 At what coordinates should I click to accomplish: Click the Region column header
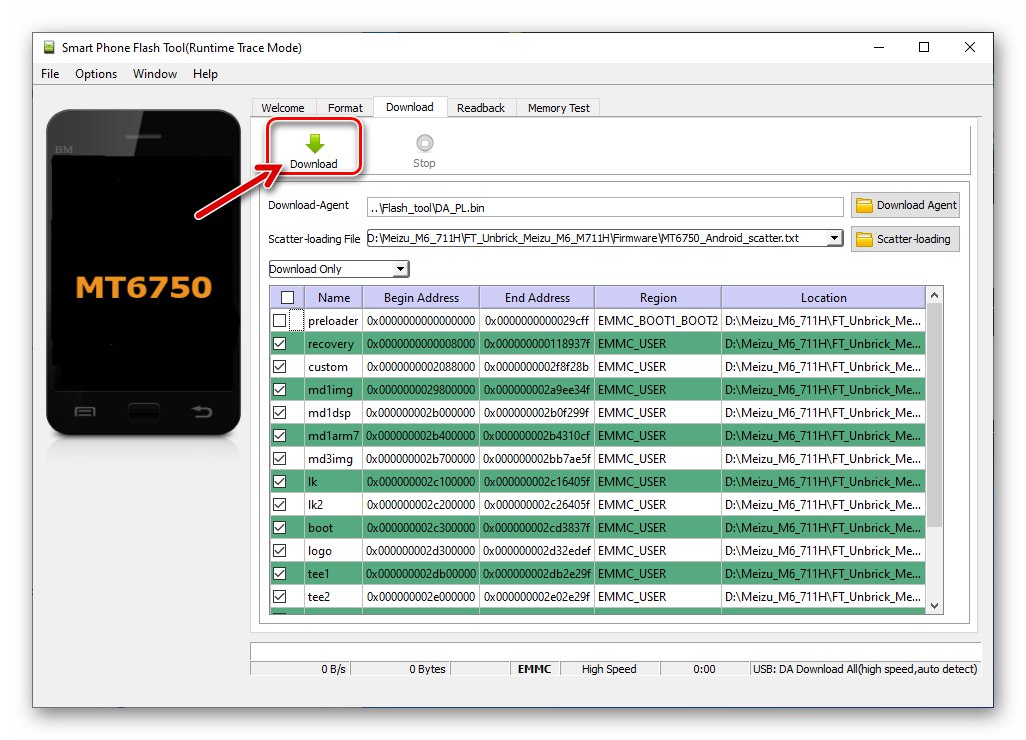click(658, 298)
